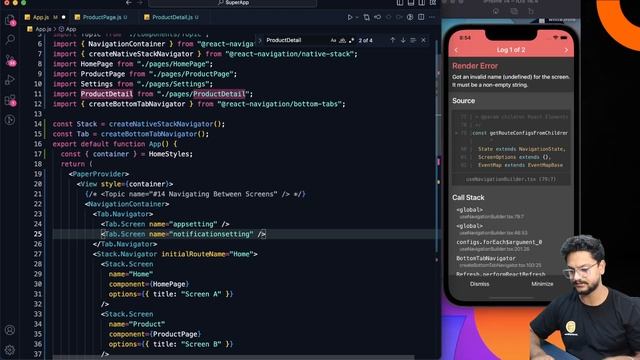
Task: Go back using the title bar arrow
Action: [x=129, y=2]
